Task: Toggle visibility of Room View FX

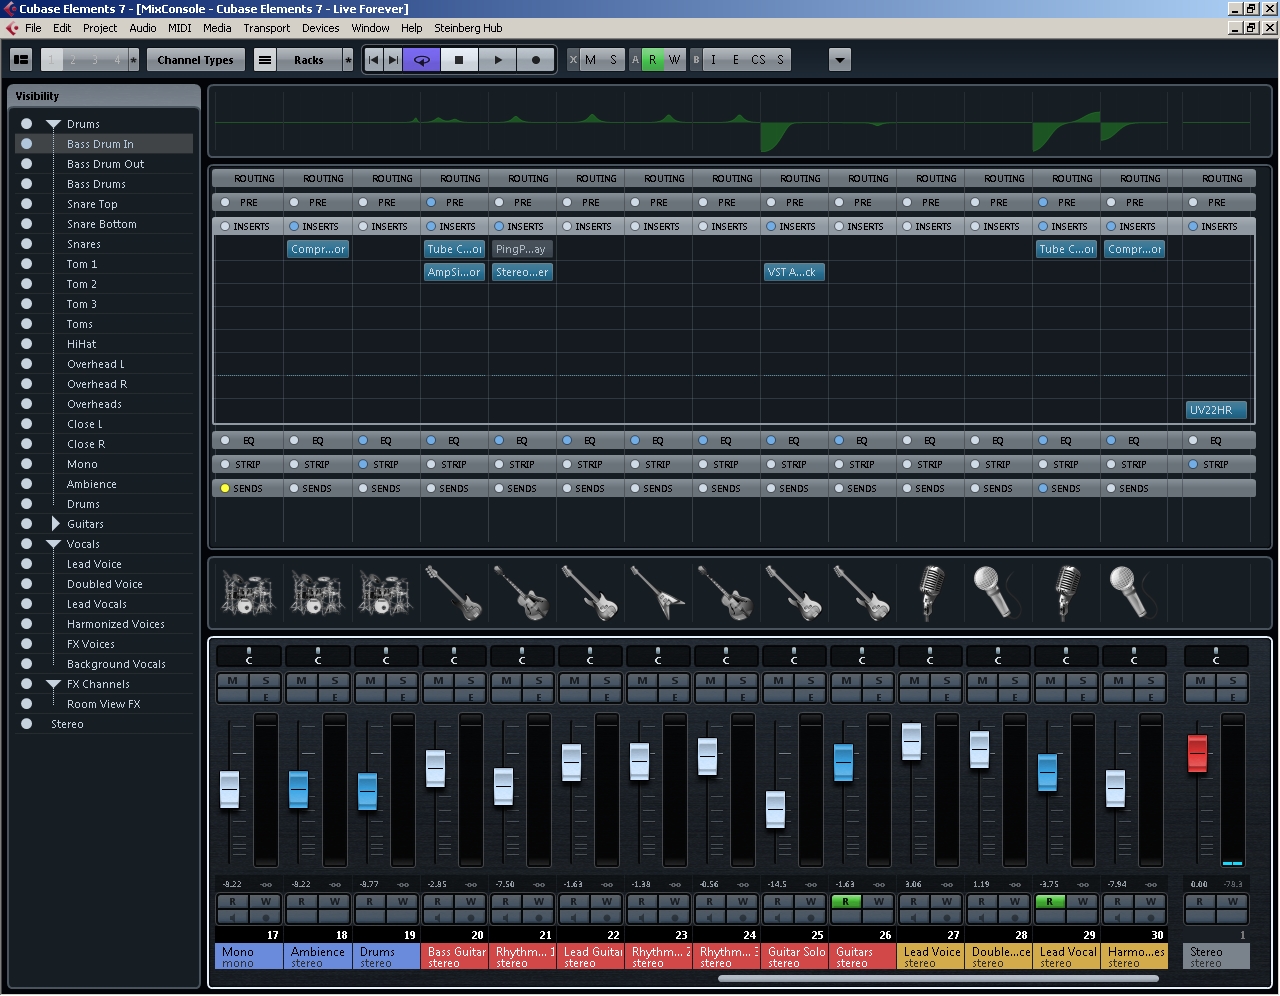Action: click(27, 704)
